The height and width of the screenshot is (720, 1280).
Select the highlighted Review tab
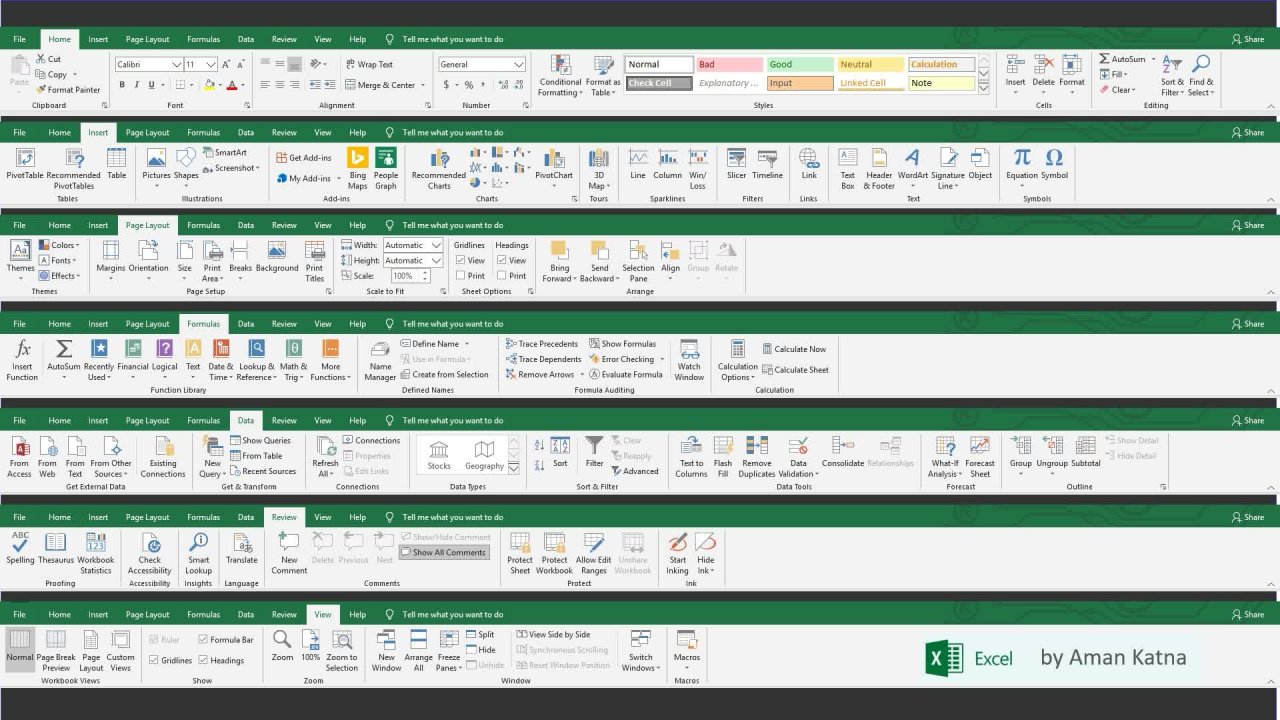(284, 517)
